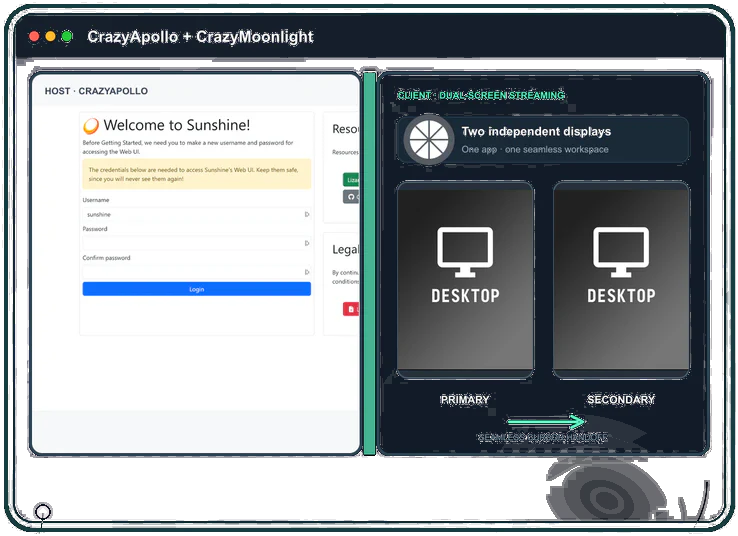Screen dimensions: 738x536
Task: Click the autofill icon in the Confirm password field
Action: click(307, 272)
